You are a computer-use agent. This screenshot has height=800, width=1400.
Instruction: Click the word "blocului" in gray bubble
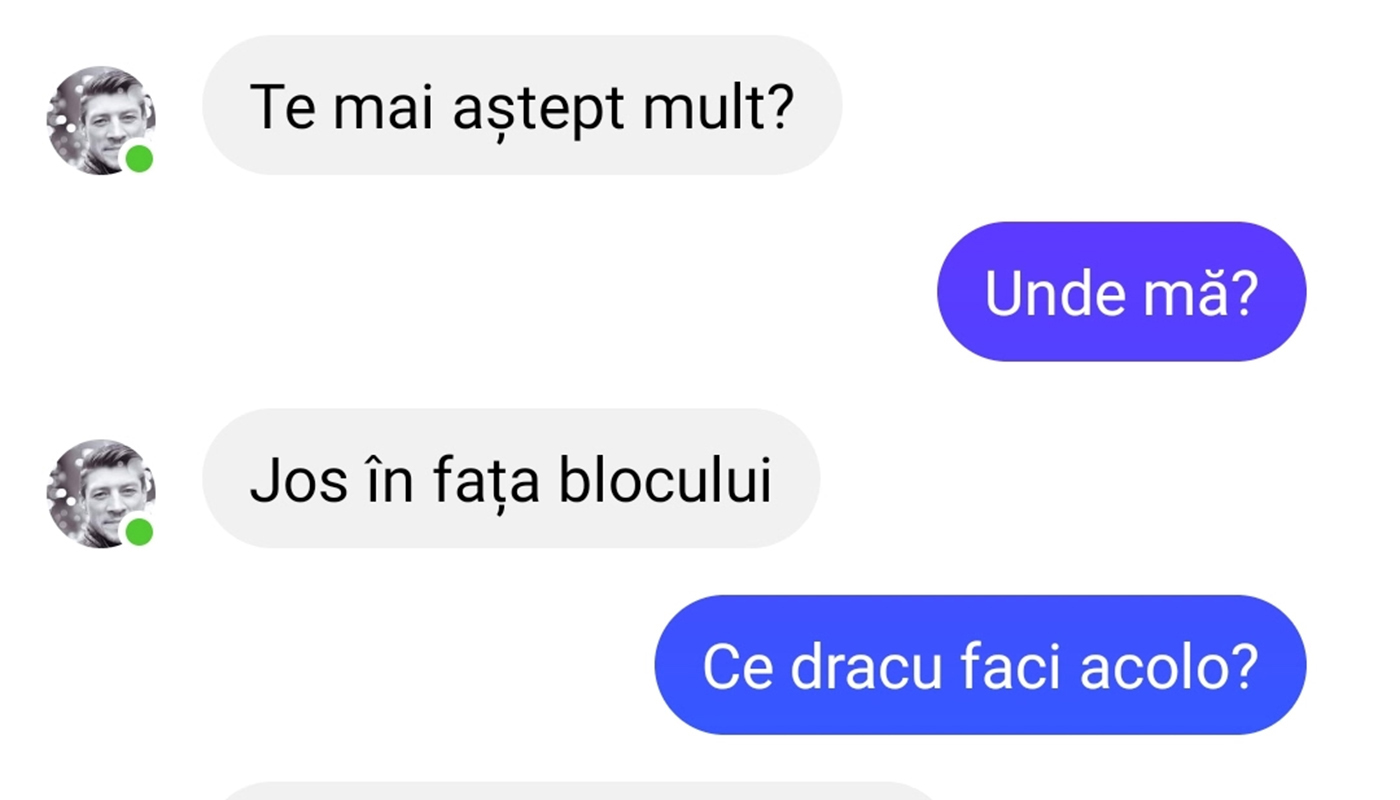tap(665, 480)
